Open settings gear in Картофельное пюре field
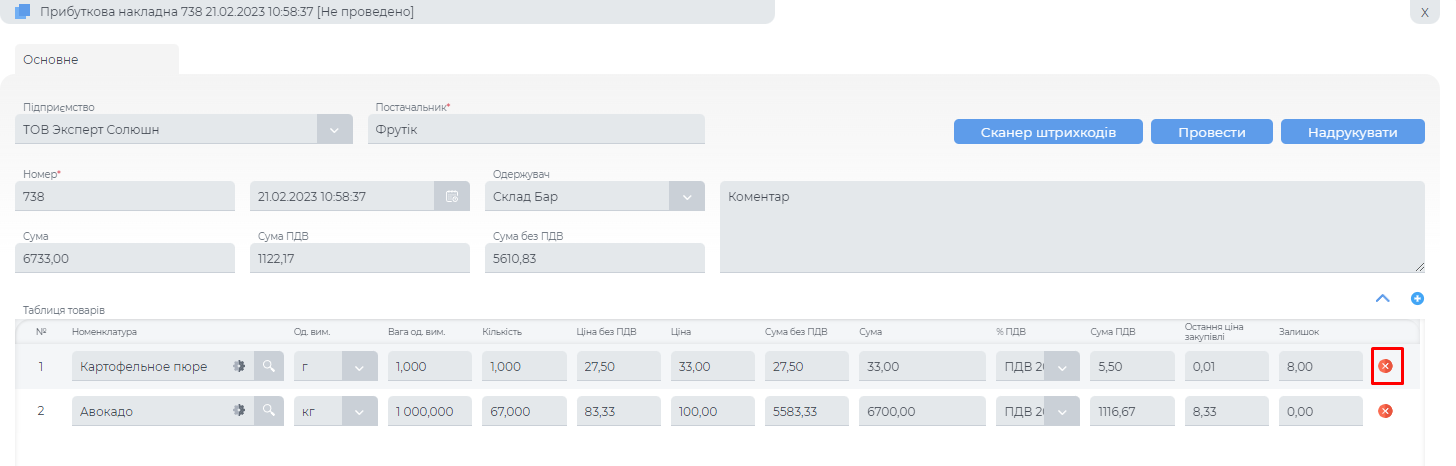The height and width of the screenshot is (466, 1456). [239, 367]
